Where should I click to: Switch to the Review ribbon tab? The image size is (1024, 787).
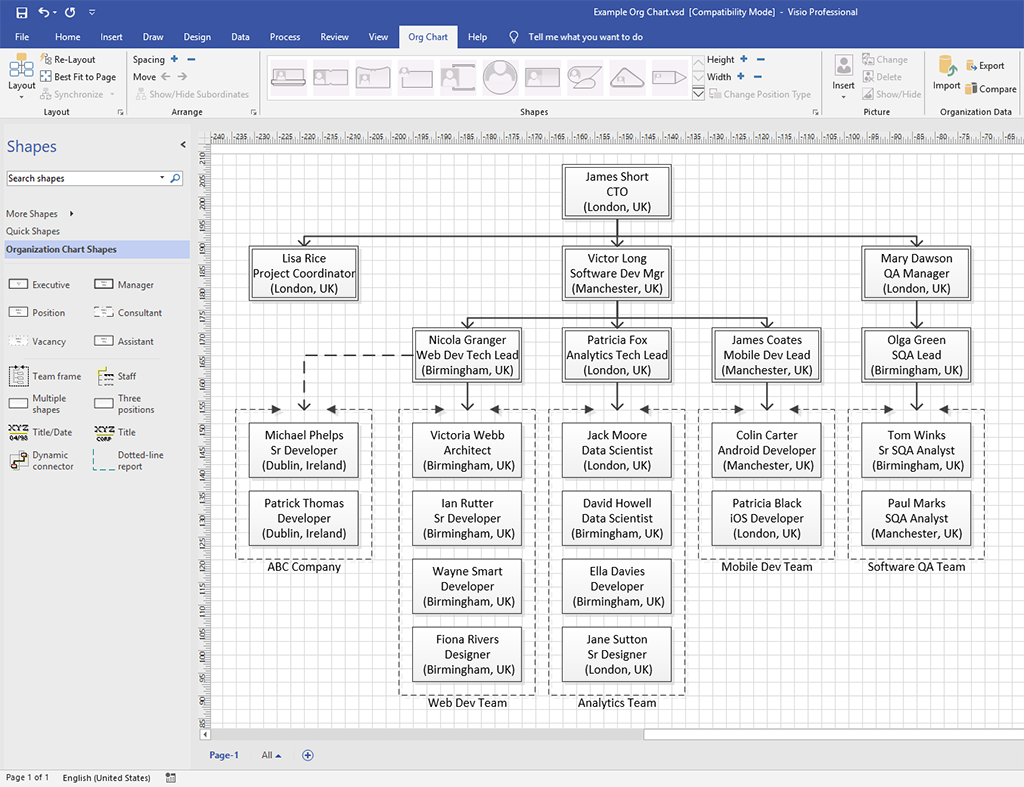tap(334, 37)
